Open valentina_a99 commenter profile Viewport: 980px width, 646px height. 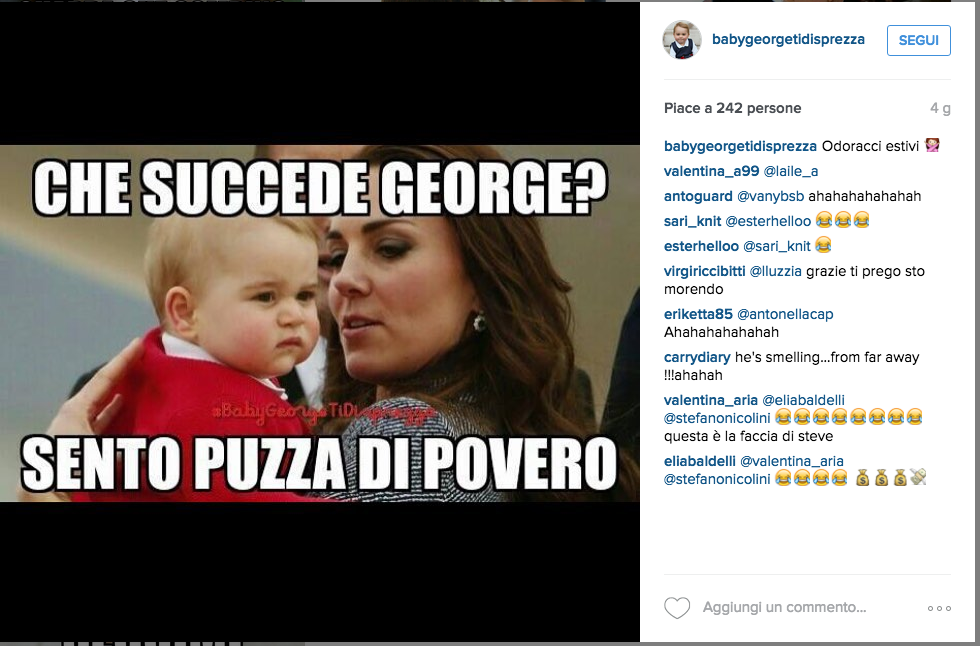click(x=711, y=171)
